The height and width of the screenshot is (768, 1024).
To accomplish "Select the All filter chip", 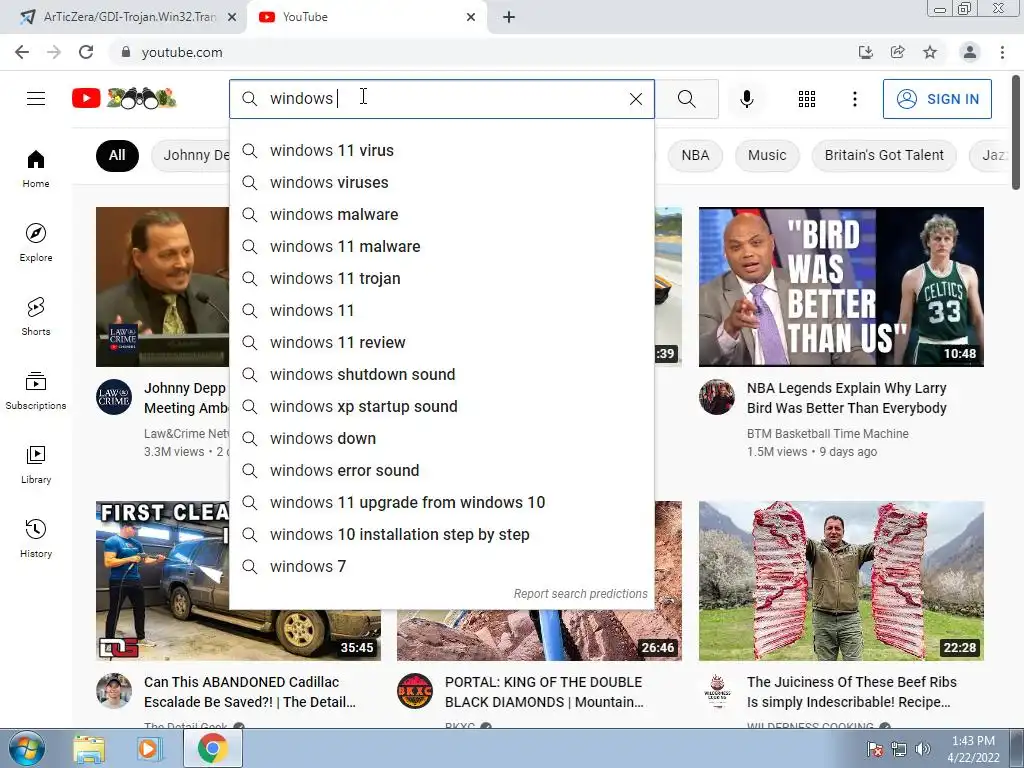I will pos(117,155).
